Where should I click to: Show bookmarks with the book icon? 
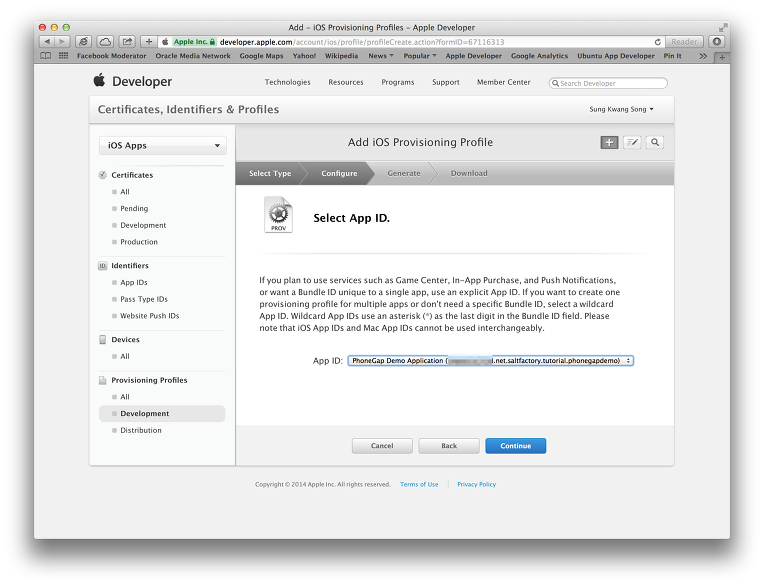45,56
